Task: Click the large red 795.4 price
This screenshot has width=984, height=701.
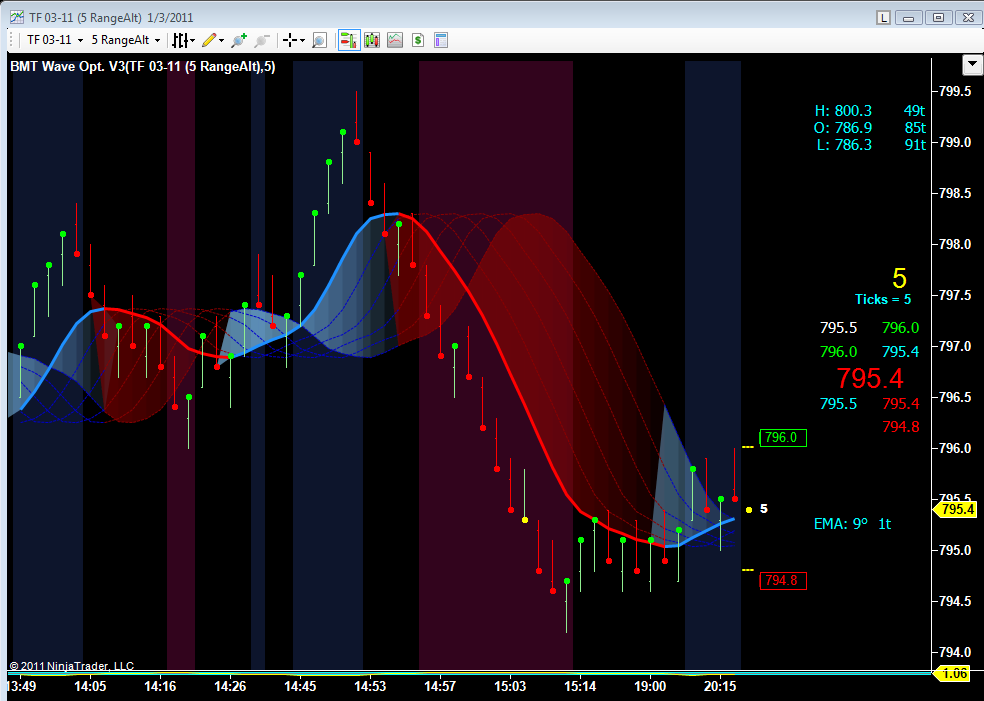Action: coord(870,378)
